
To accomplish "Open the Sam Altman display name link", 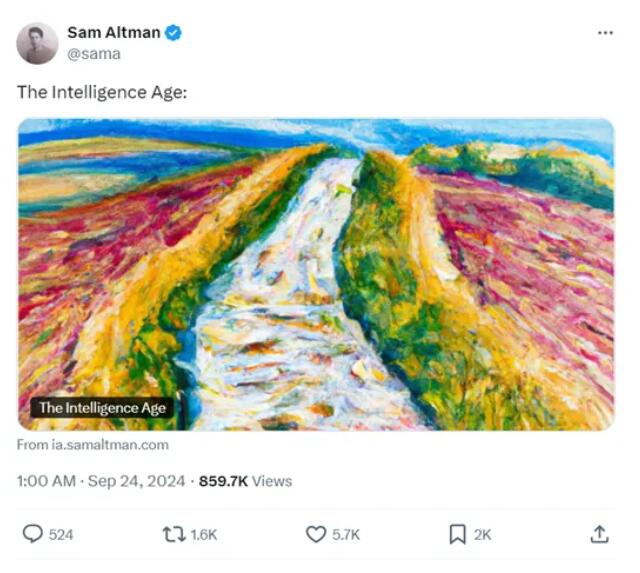I will (x=113, y=33).
